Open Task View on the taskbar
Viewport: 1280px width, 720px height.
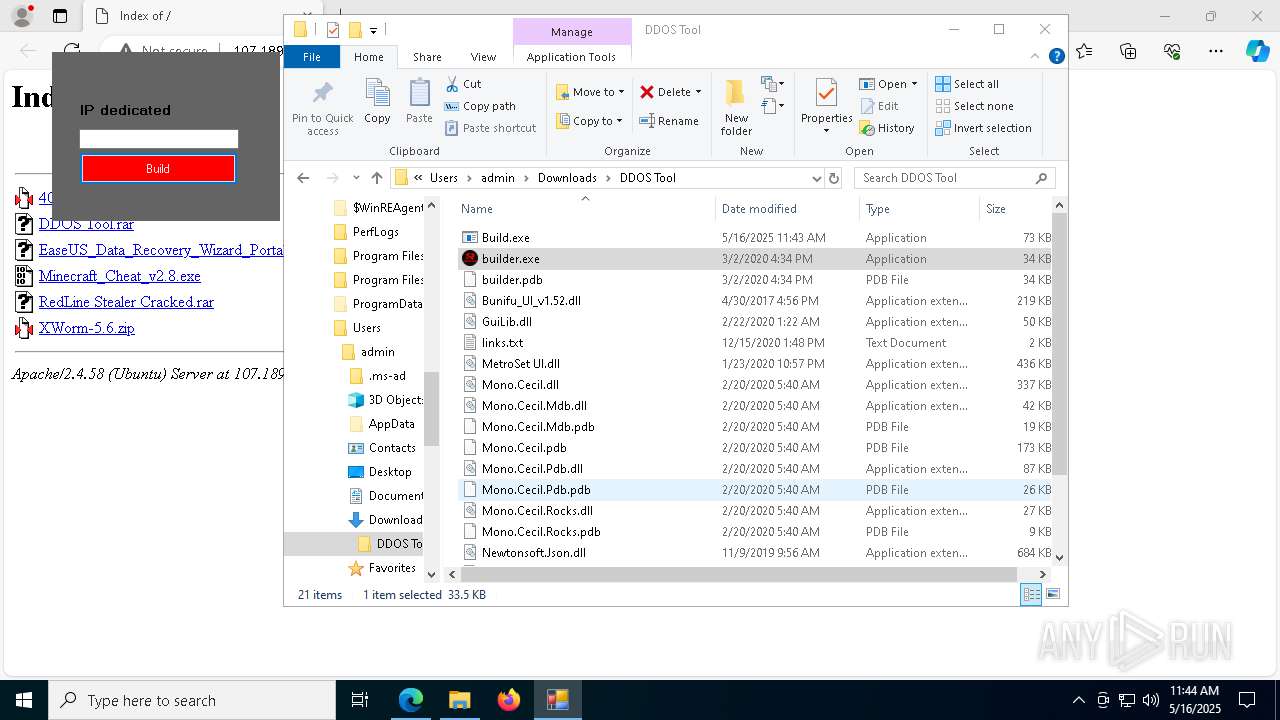[361, 700]
